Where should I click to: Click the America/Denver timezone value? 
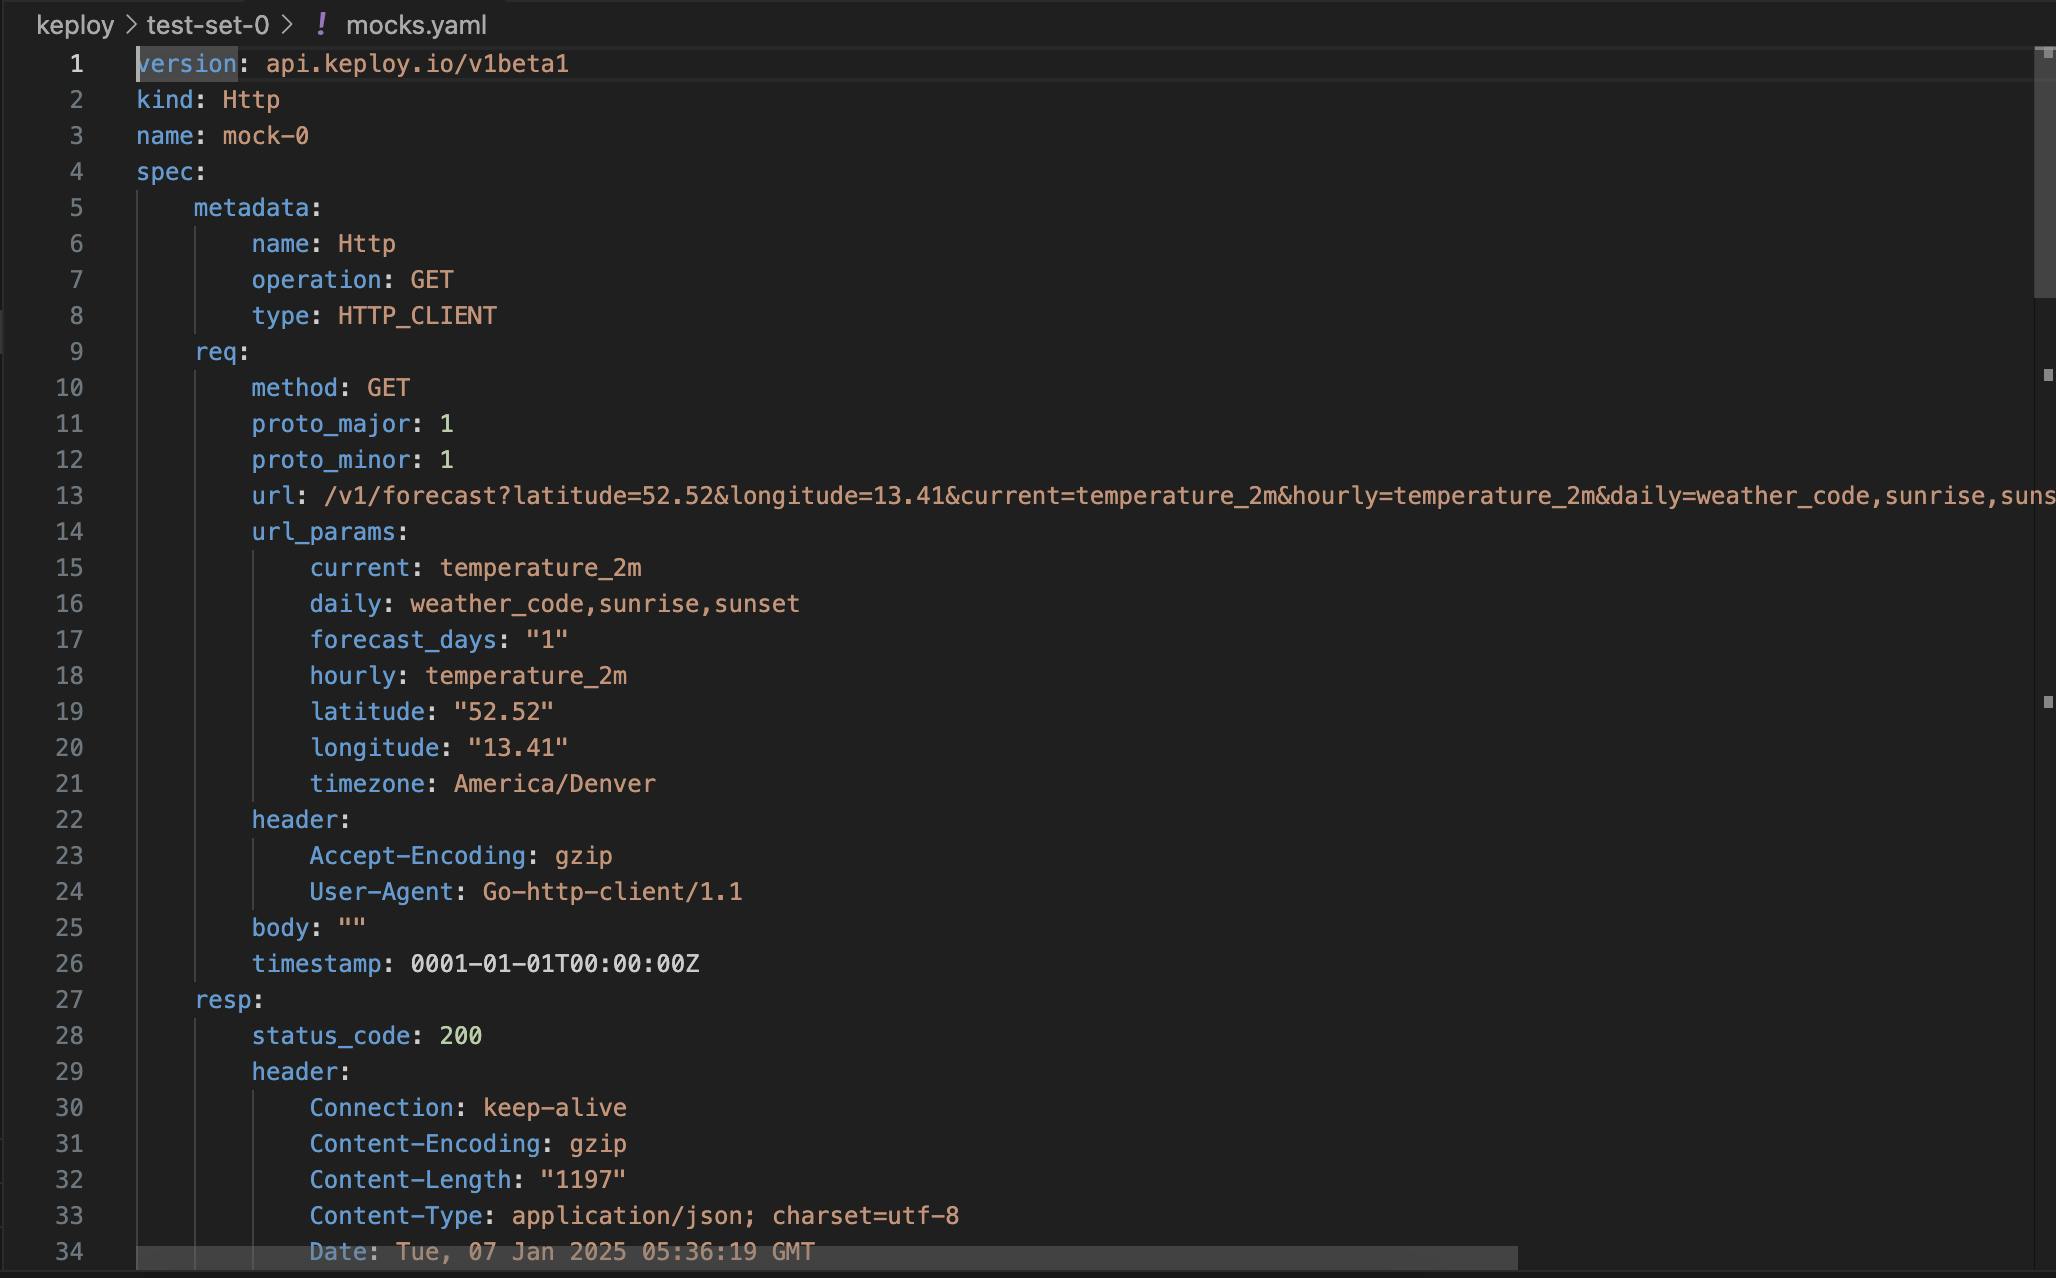555,784
